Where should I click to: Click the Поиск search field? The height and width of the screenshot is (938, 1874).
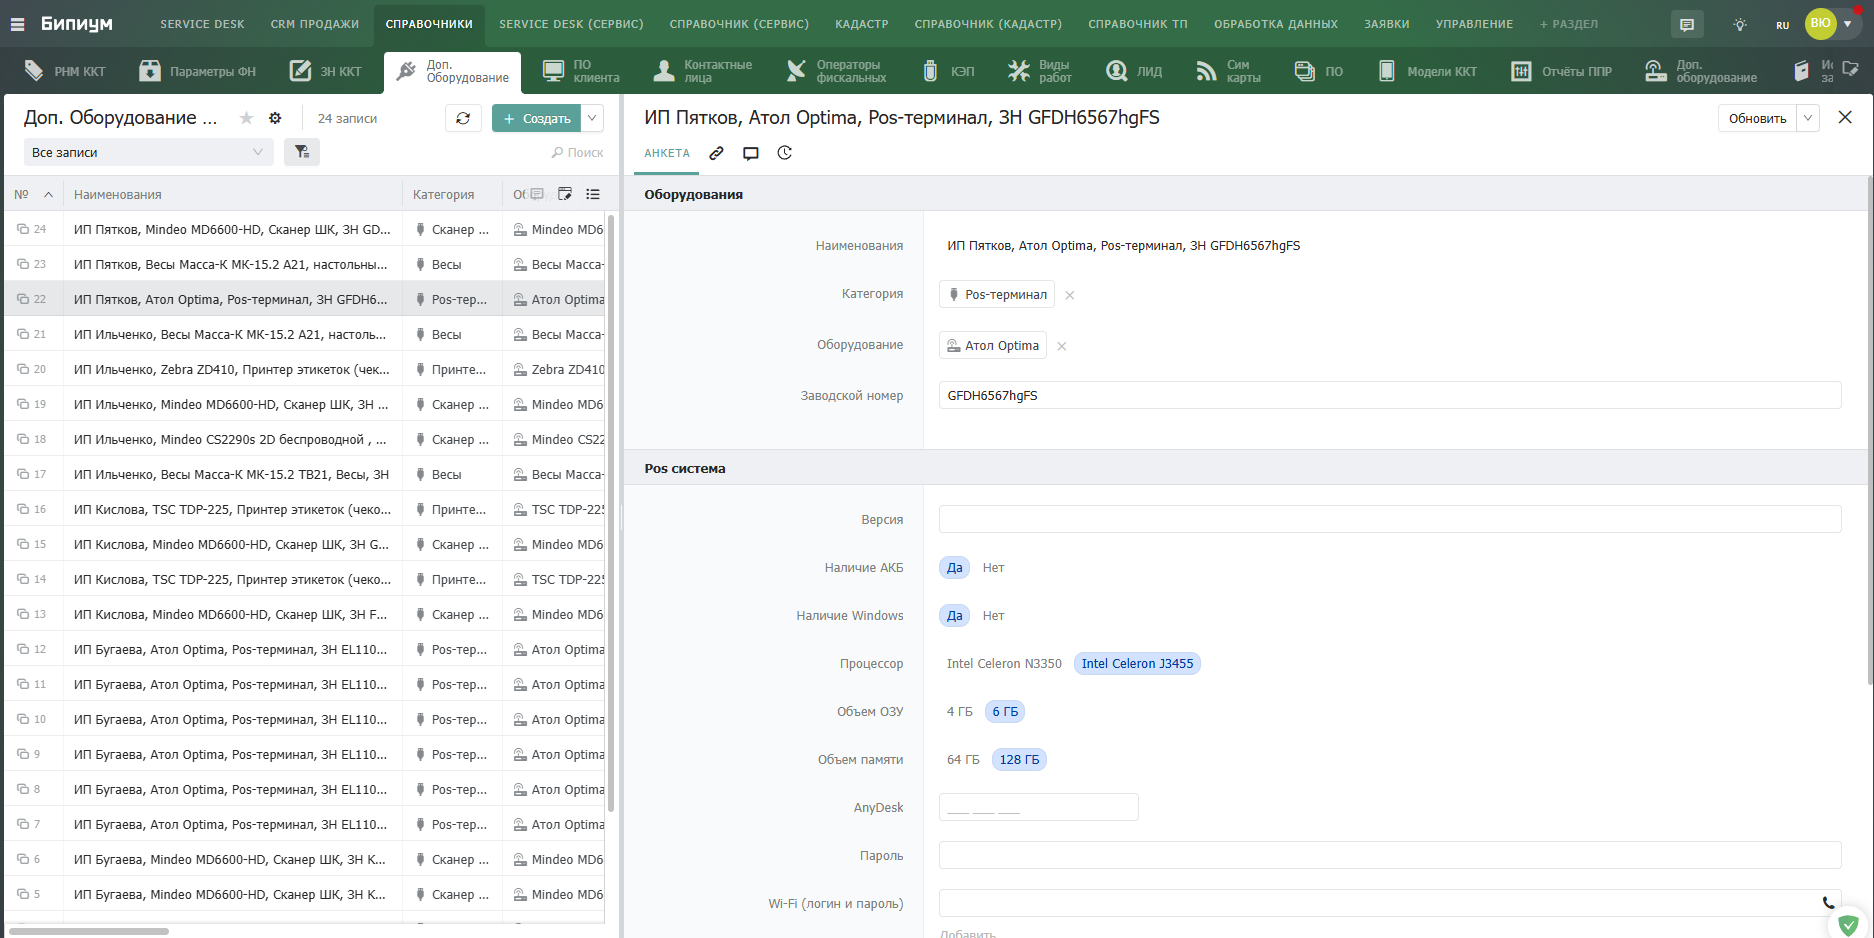click(x=577, y=152)
